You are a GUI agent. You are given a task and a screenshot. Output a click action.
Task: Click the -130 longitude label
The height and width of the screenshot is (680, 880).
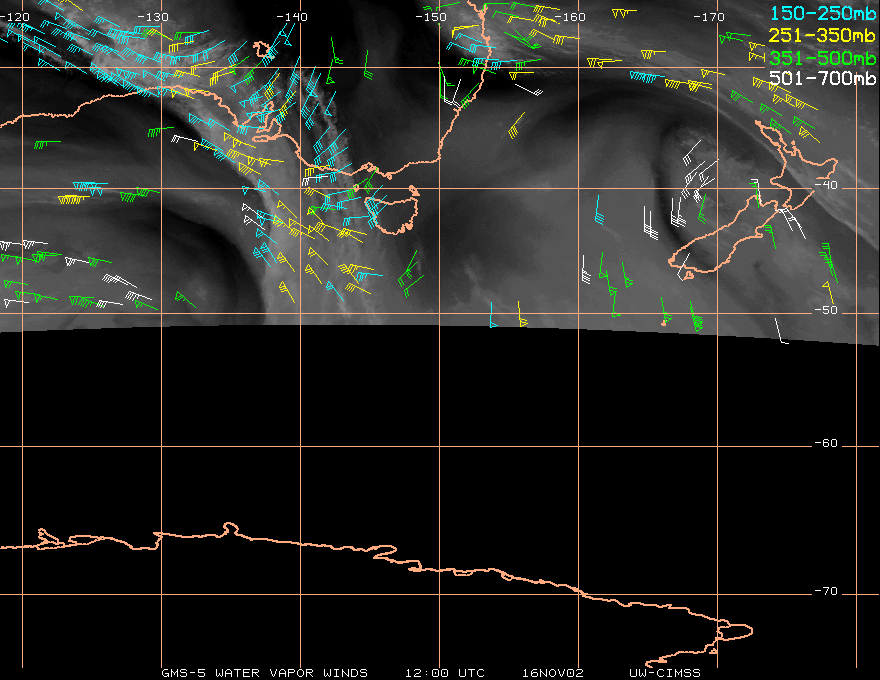click(153, 17)
